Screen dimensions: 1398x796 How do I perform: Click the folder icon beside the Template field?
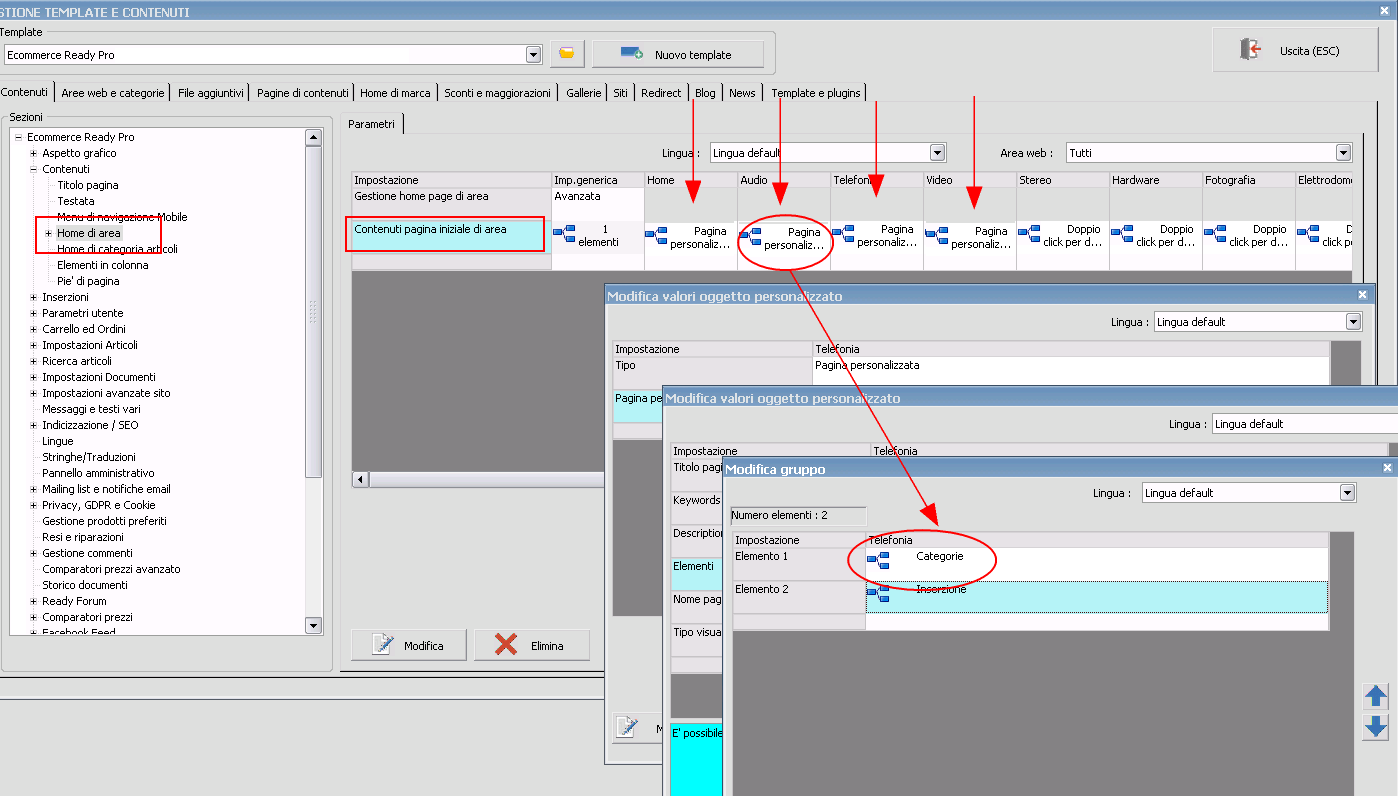[566, 54]
